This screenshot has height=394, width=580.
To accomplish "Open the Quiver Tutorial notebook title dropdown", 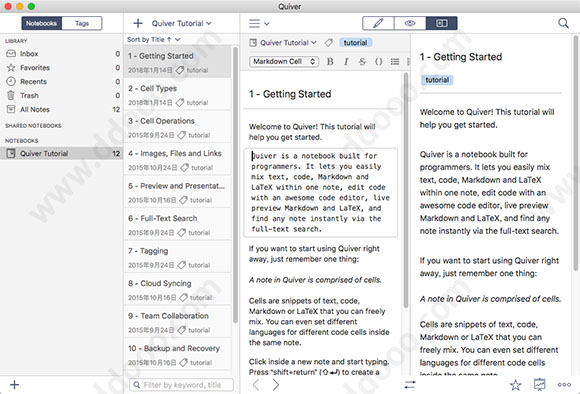I will click(x=182, y=23).
